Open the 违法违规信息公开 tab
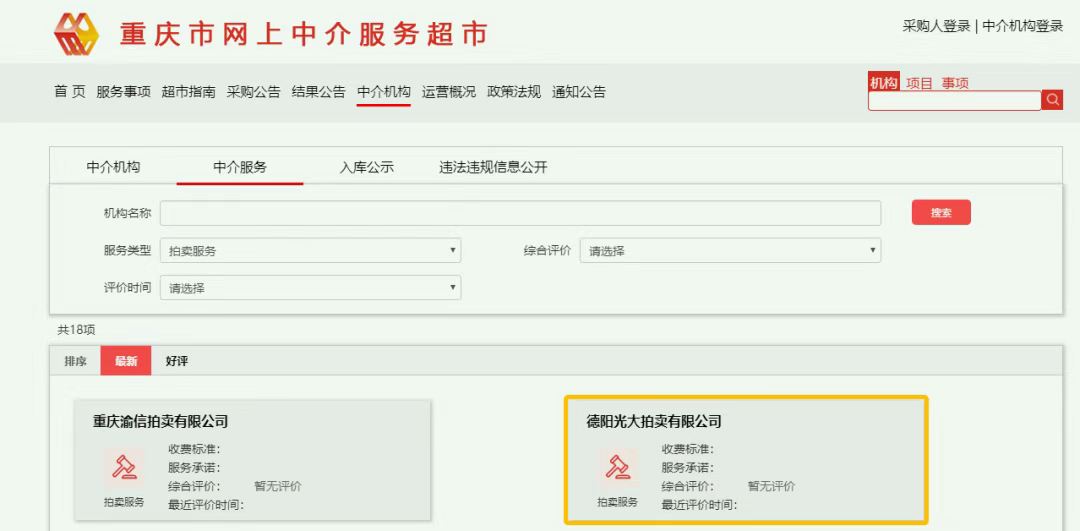Viewport: 1080px width, 531px height. pyautogui.click(x=493, y=167)
